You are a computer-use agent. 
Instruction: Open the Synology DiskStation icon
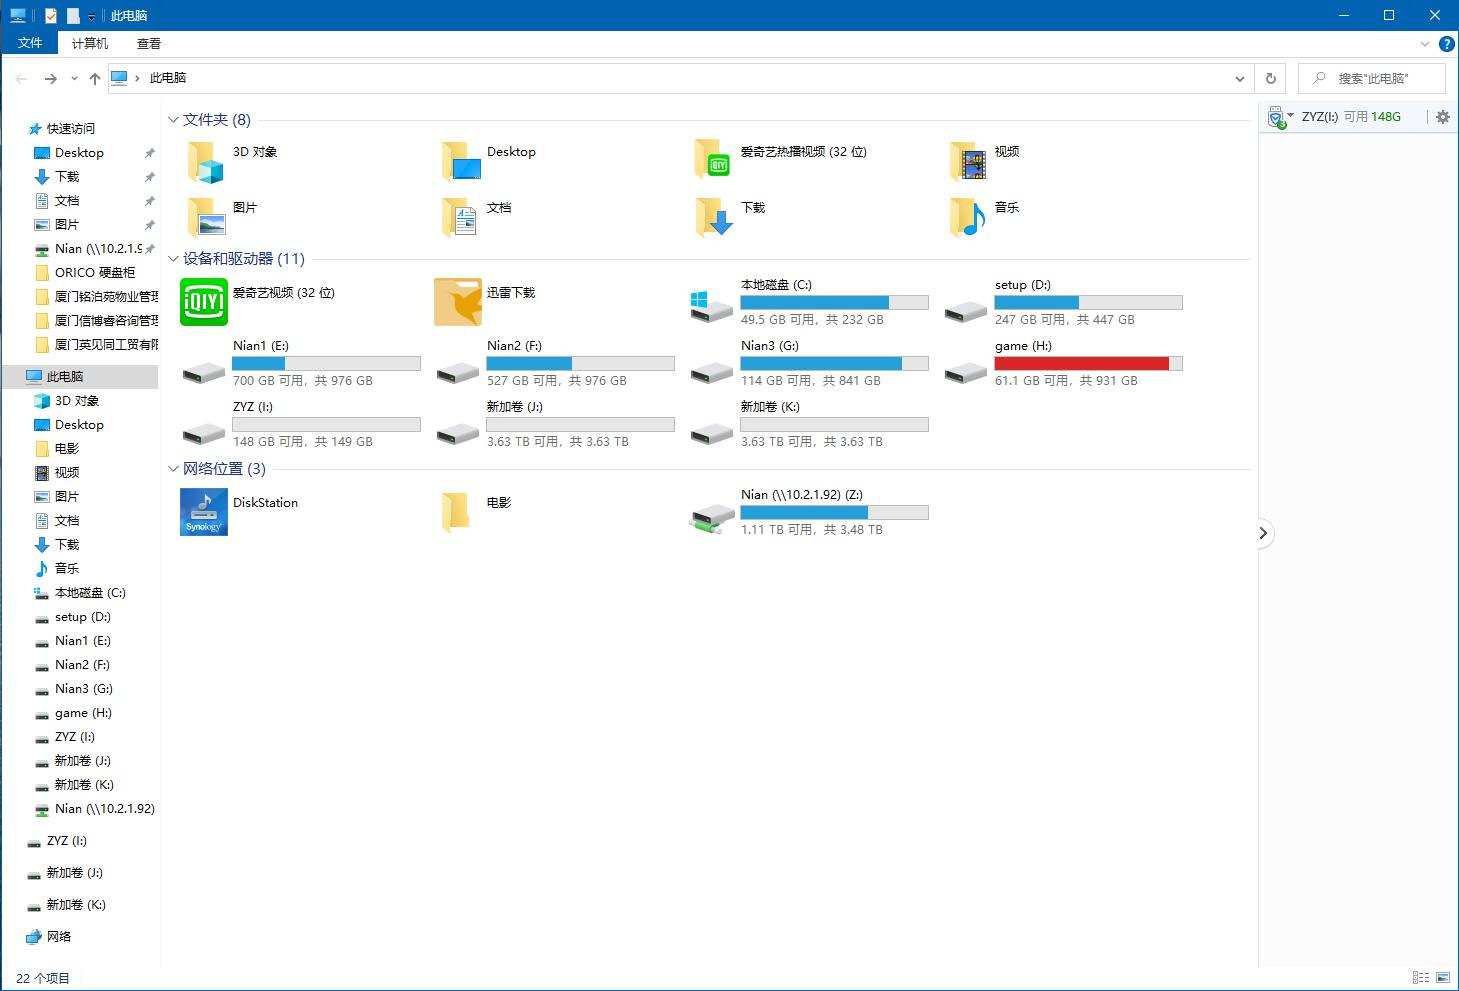(x=204, y=512)
